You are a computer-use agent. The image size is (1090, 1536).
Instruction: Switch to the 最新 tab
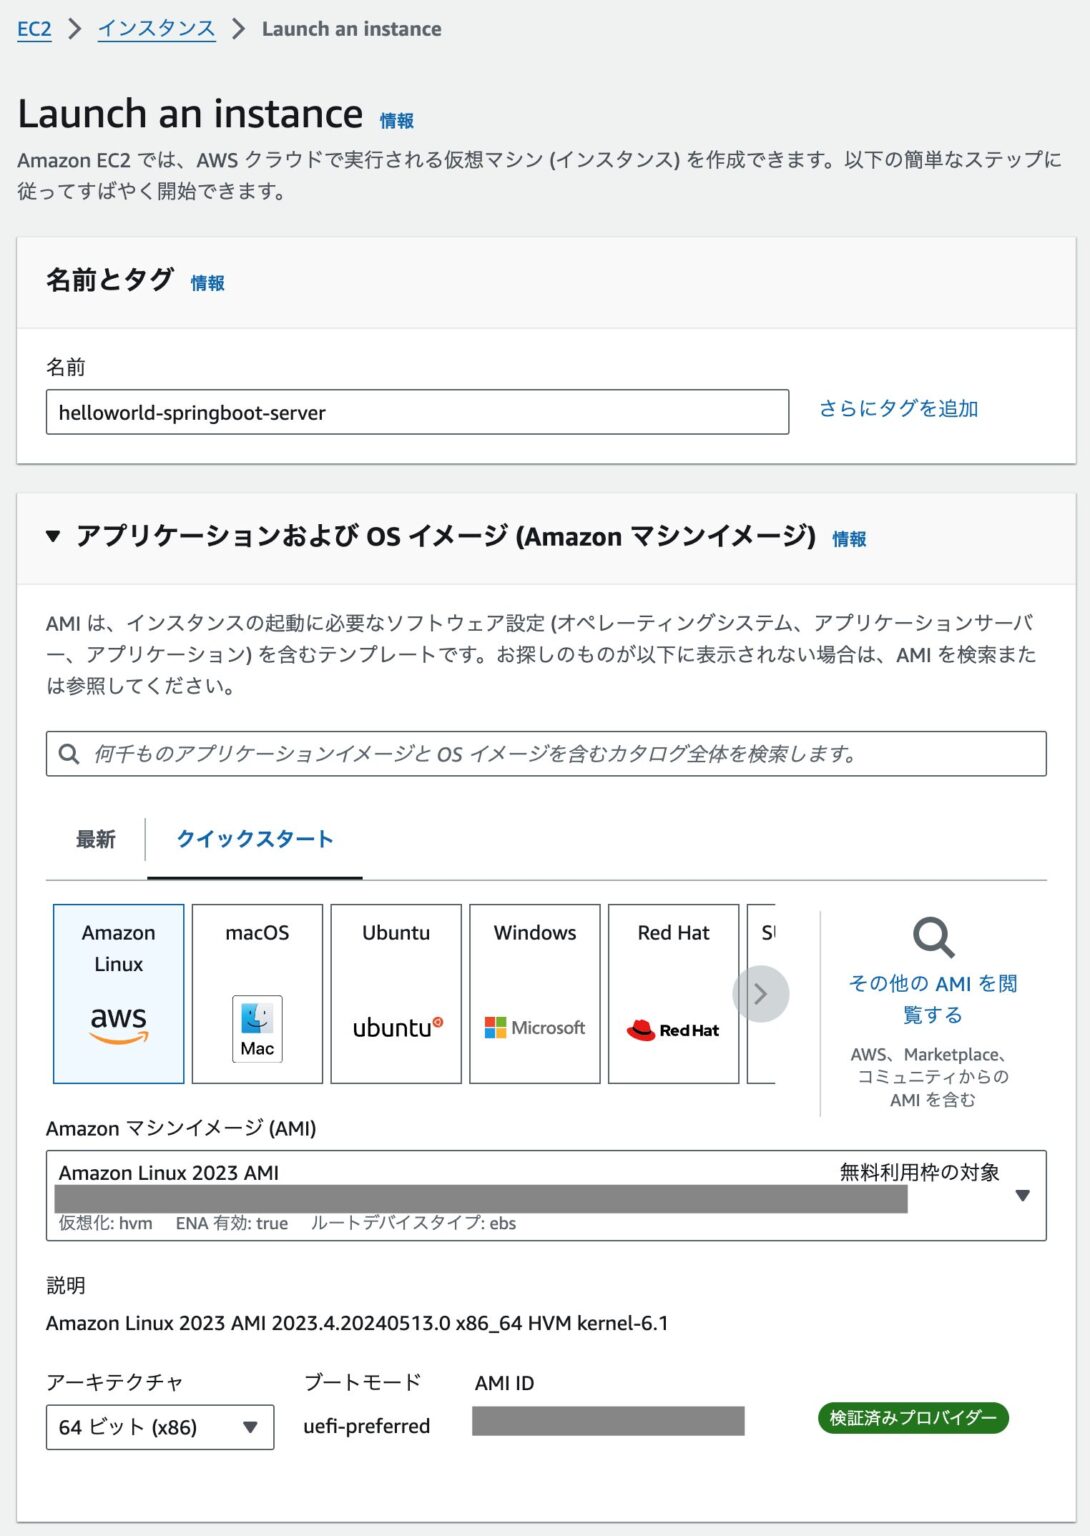tap(94, 840)
